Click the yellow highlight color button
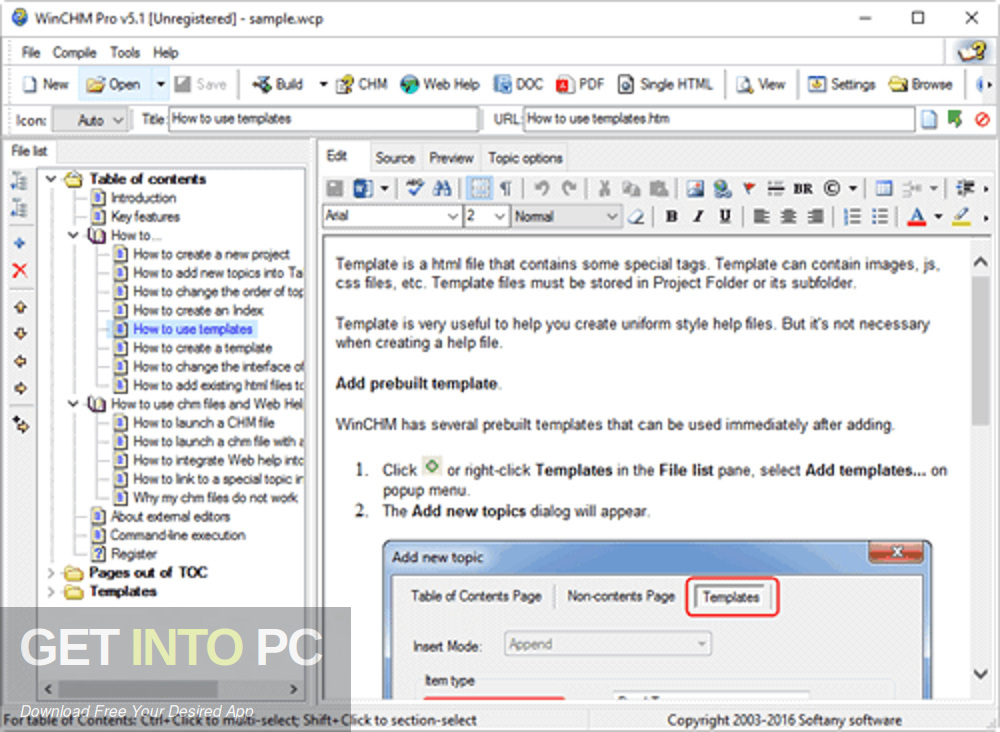Viewport: 1000px width, 732px height. [x=962, y=217]
